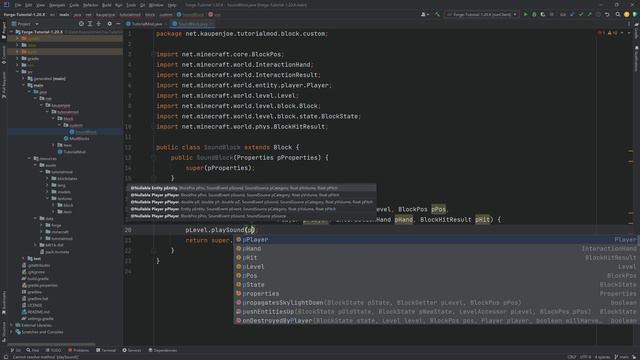Open the Project view selector dropdown
This screenshot has height=360, width=640.
click(25, 24)
